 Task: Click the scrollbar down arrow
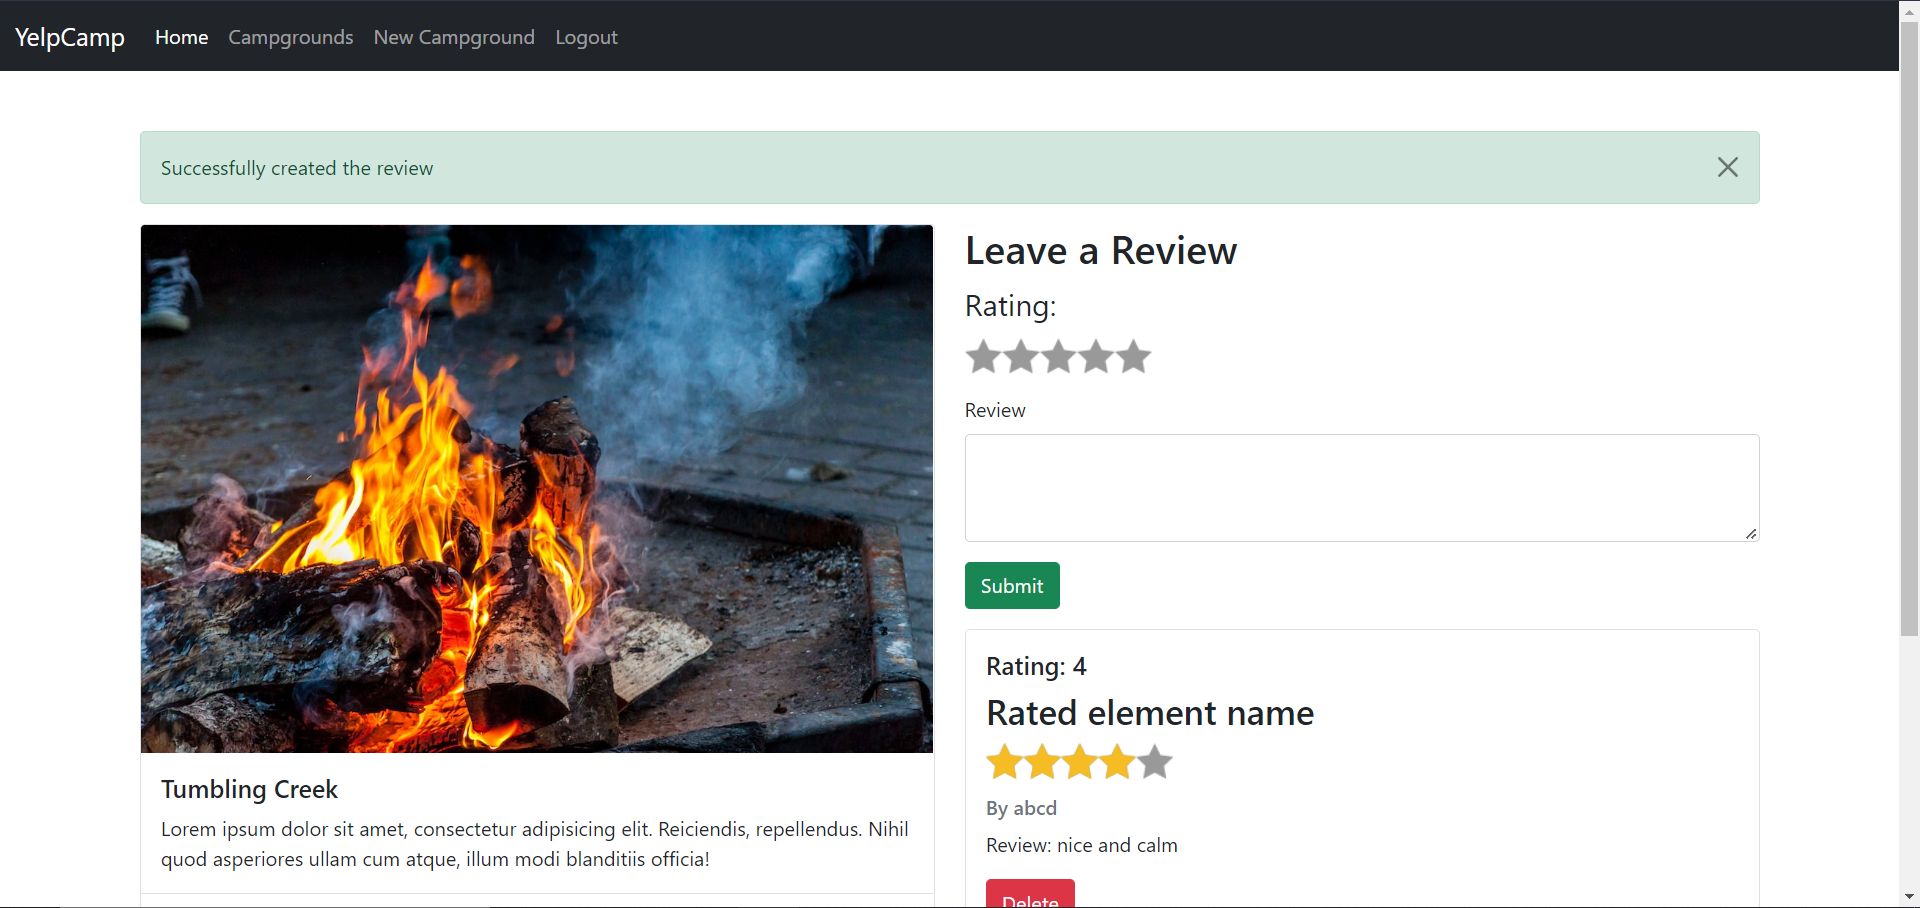(x=1909, y=897)
